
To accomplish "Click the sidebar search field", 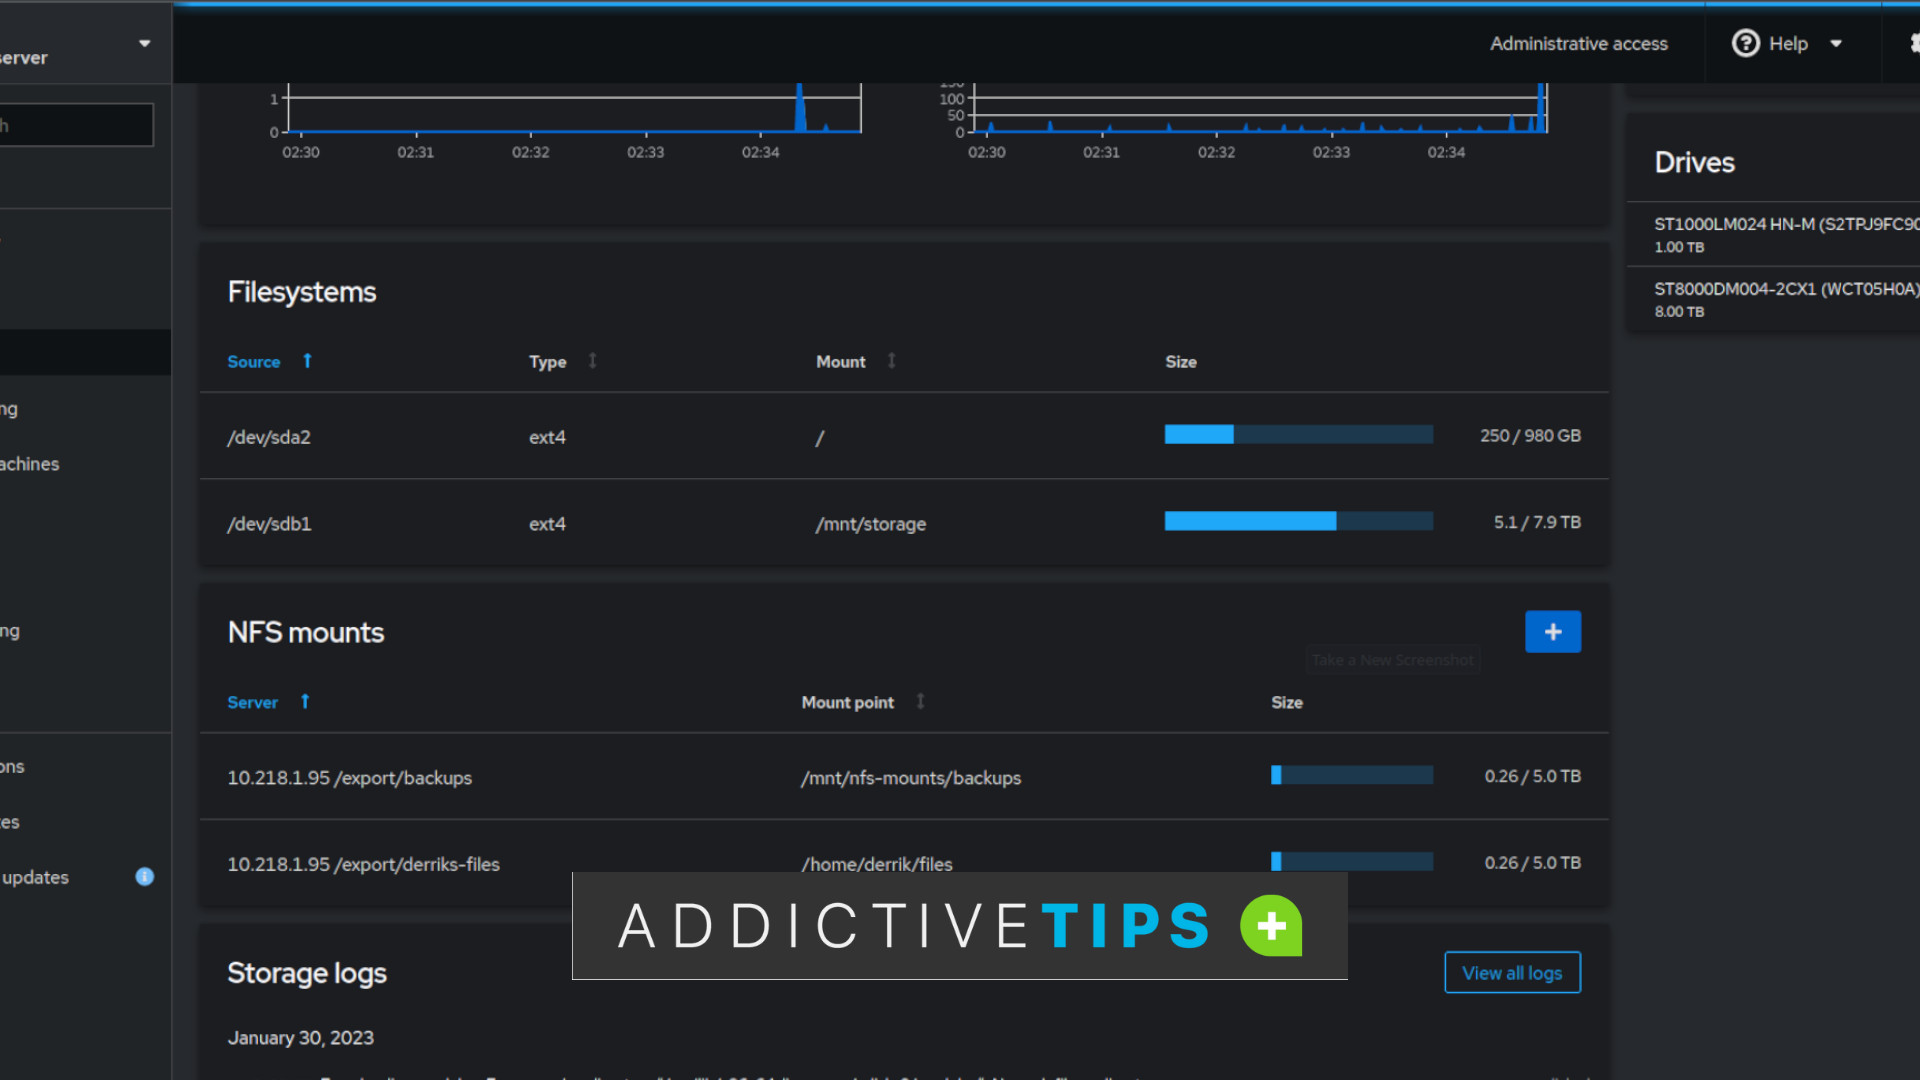I will [76, 124].
